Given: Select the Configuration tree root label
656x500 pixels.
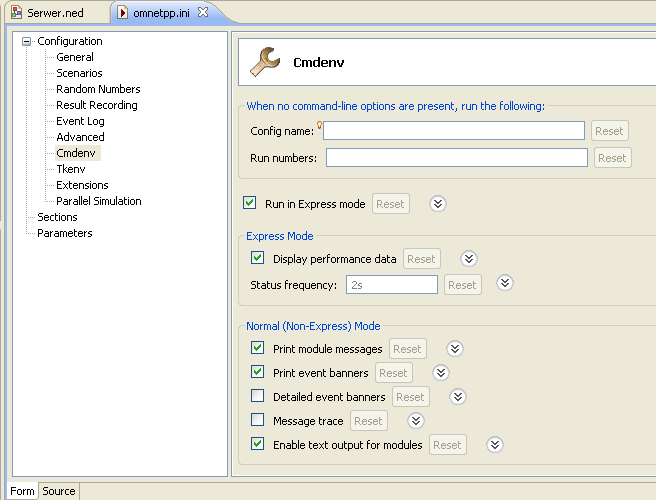Looking at the screenshot, I should [70, 41].
